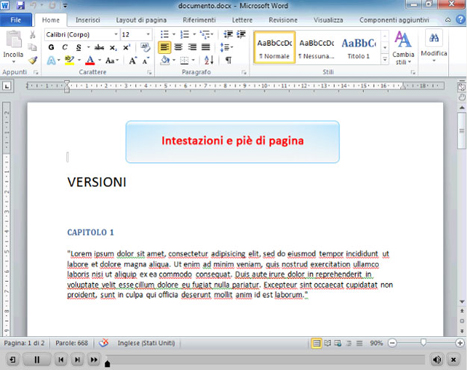Image resolution: width=467 pixels, height=370 pixels.
Task: Apply red font color
Action: pyautogui.click(x=90, y=60)
